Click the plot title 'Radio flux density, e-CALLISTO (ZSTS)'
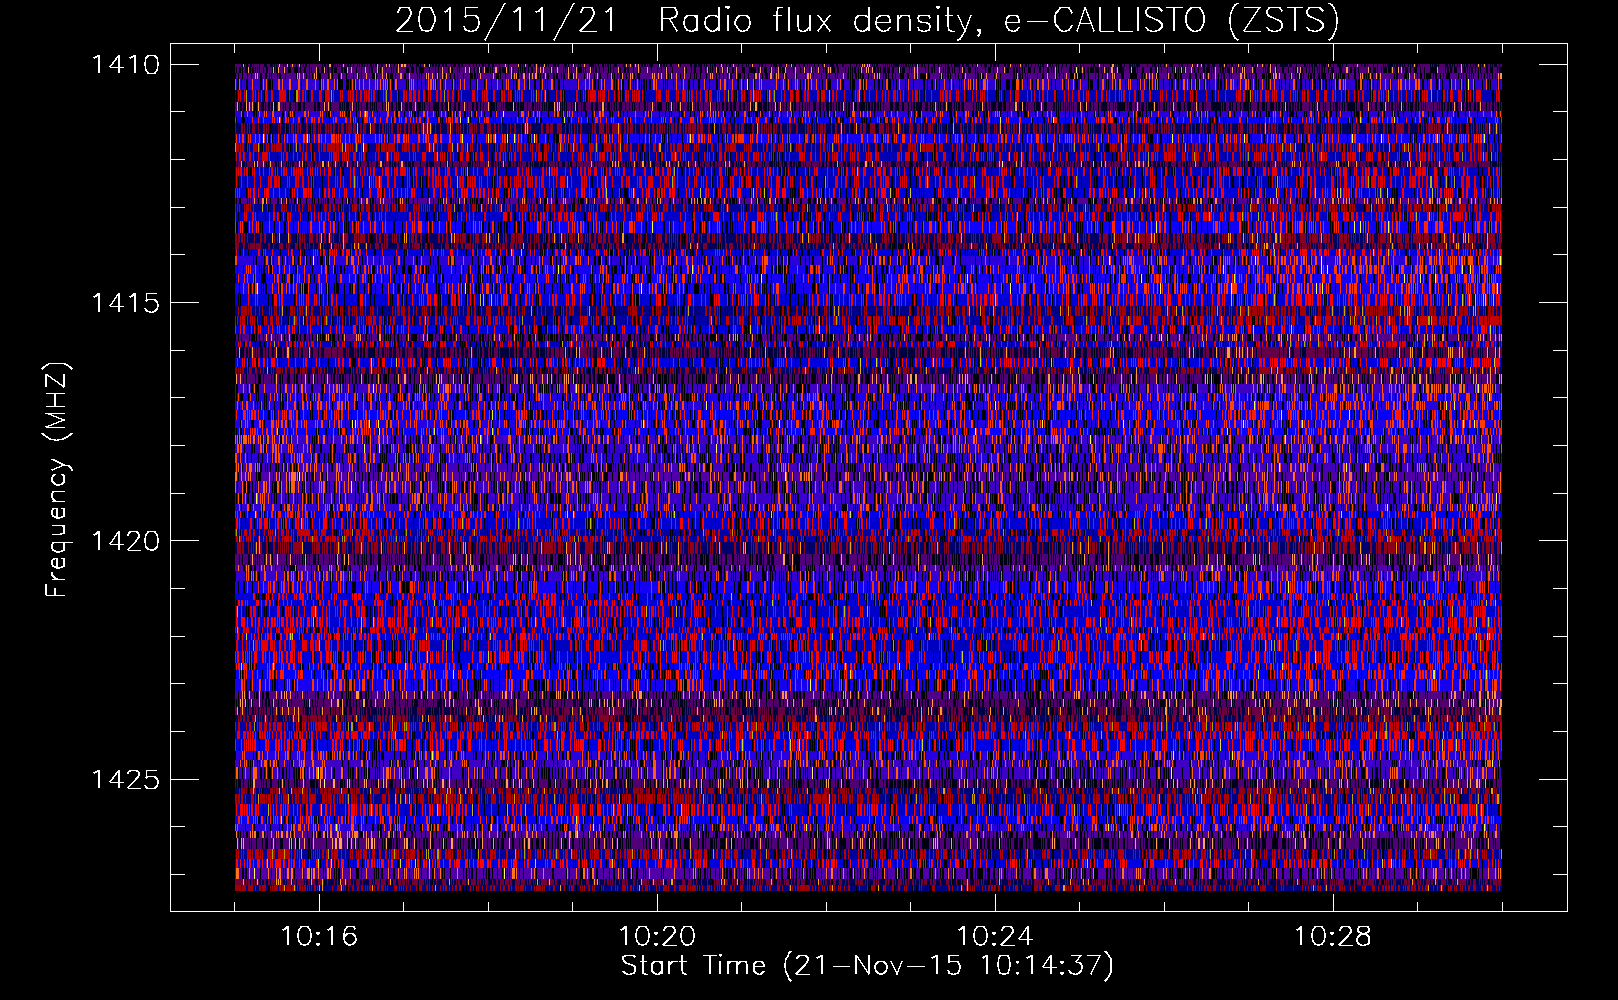 999,20
